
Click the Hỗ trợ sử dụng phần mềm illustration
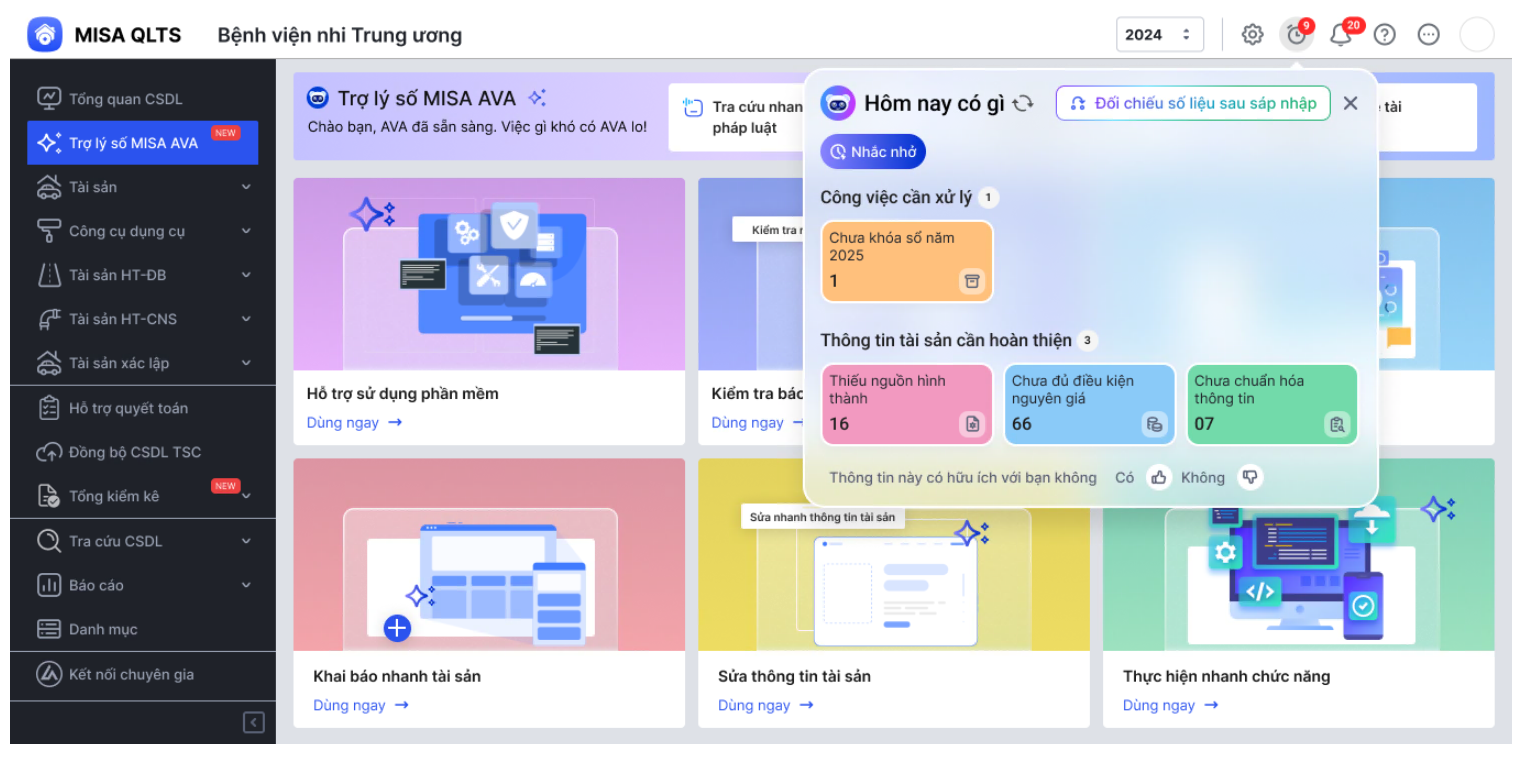point(489,274)
